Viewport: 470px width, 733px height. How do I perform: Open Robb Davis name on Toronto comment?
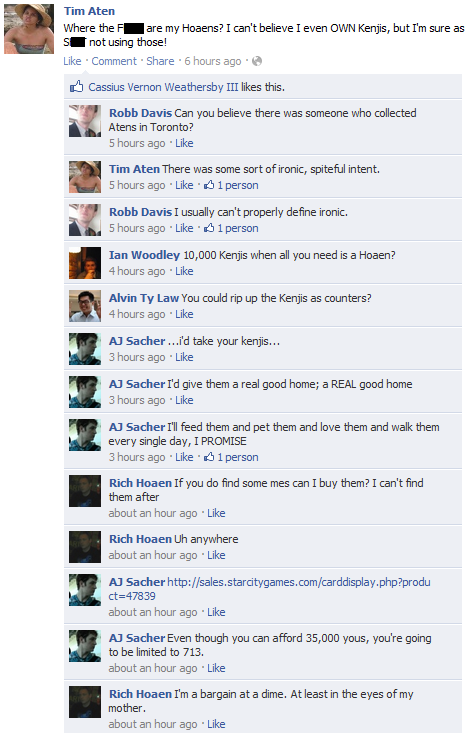point(140,113)
